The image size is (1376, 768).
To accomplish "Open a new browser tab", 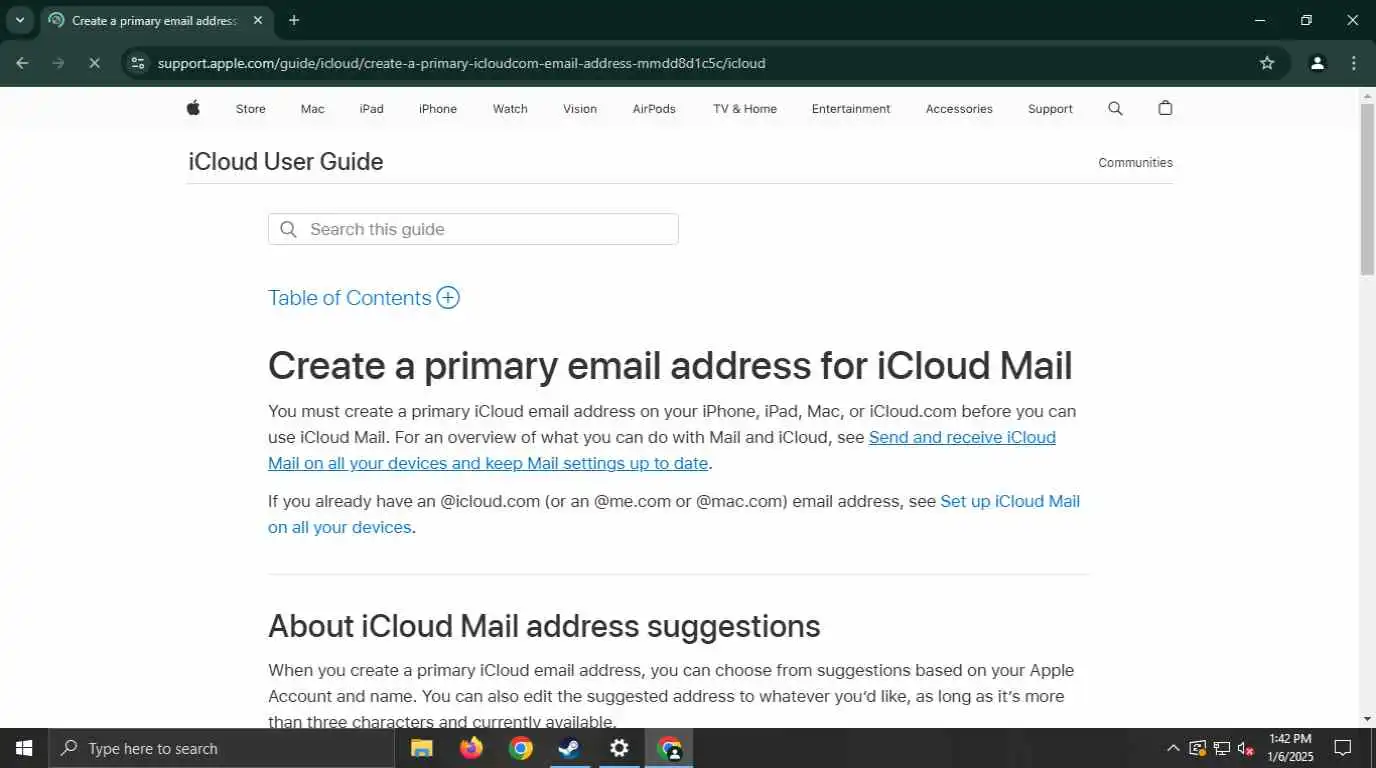I will point(293,20).
